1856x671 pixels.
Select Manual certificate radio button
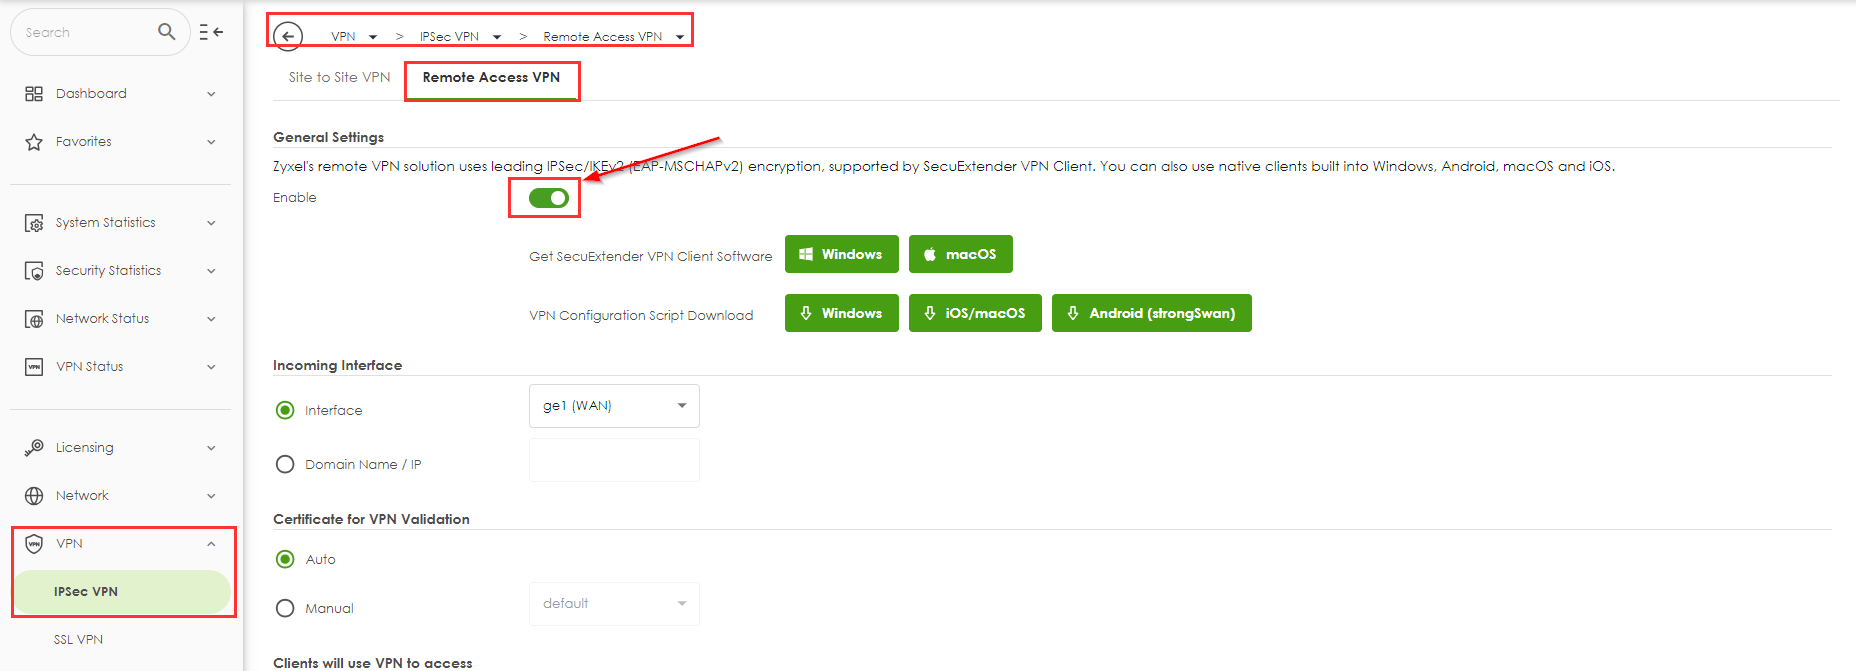[x=285, y=608]
